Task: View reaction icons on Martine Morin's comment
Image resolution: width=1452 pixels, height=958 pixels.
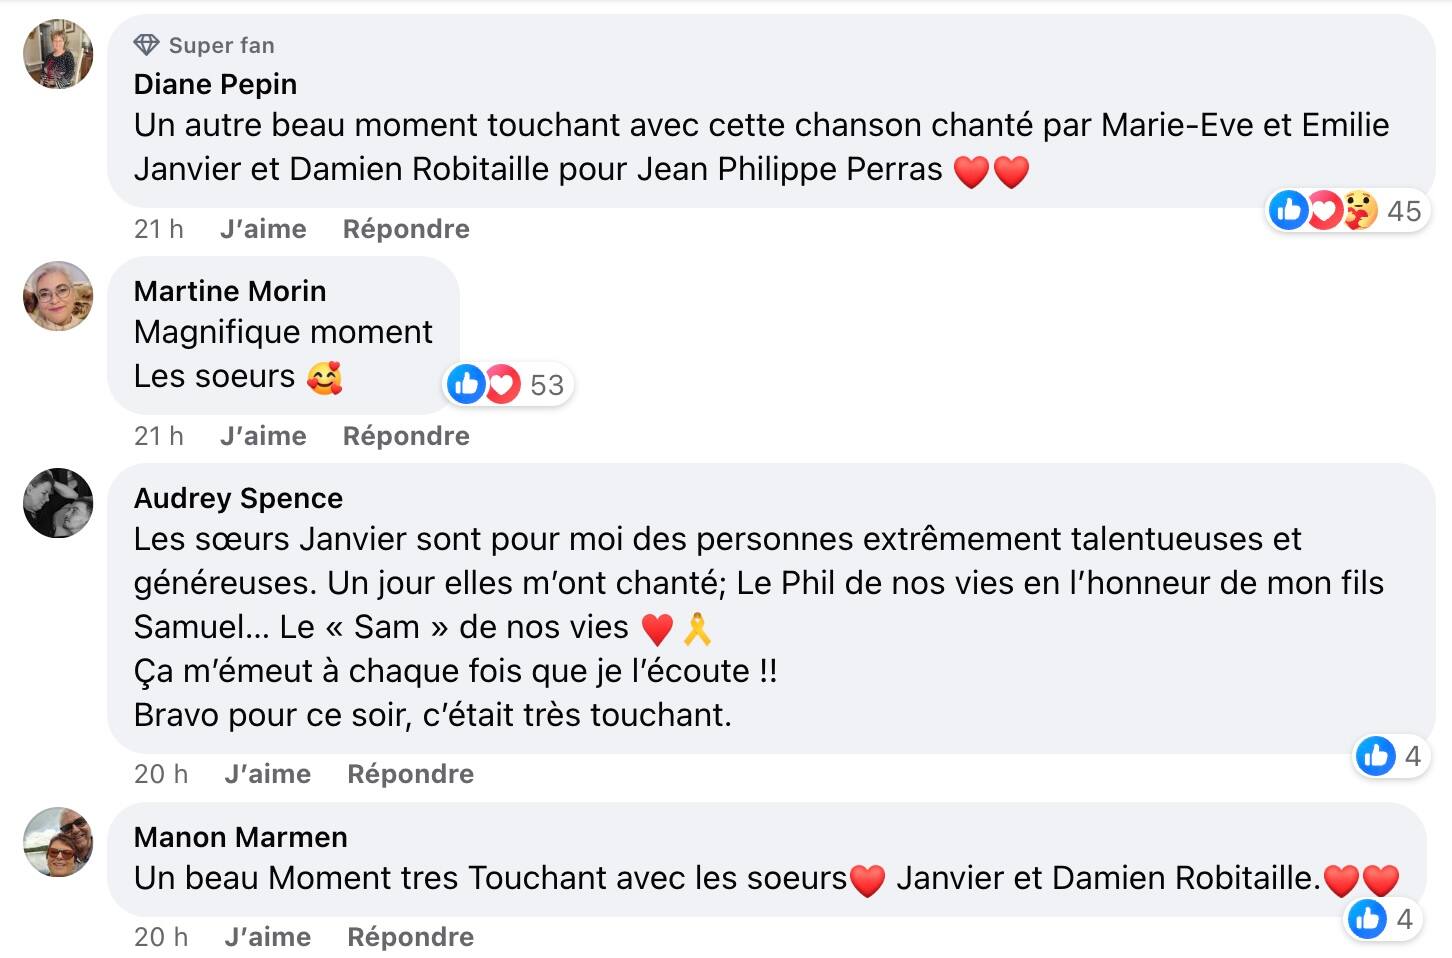Action: pyautogui.click(x=484, y=384)
